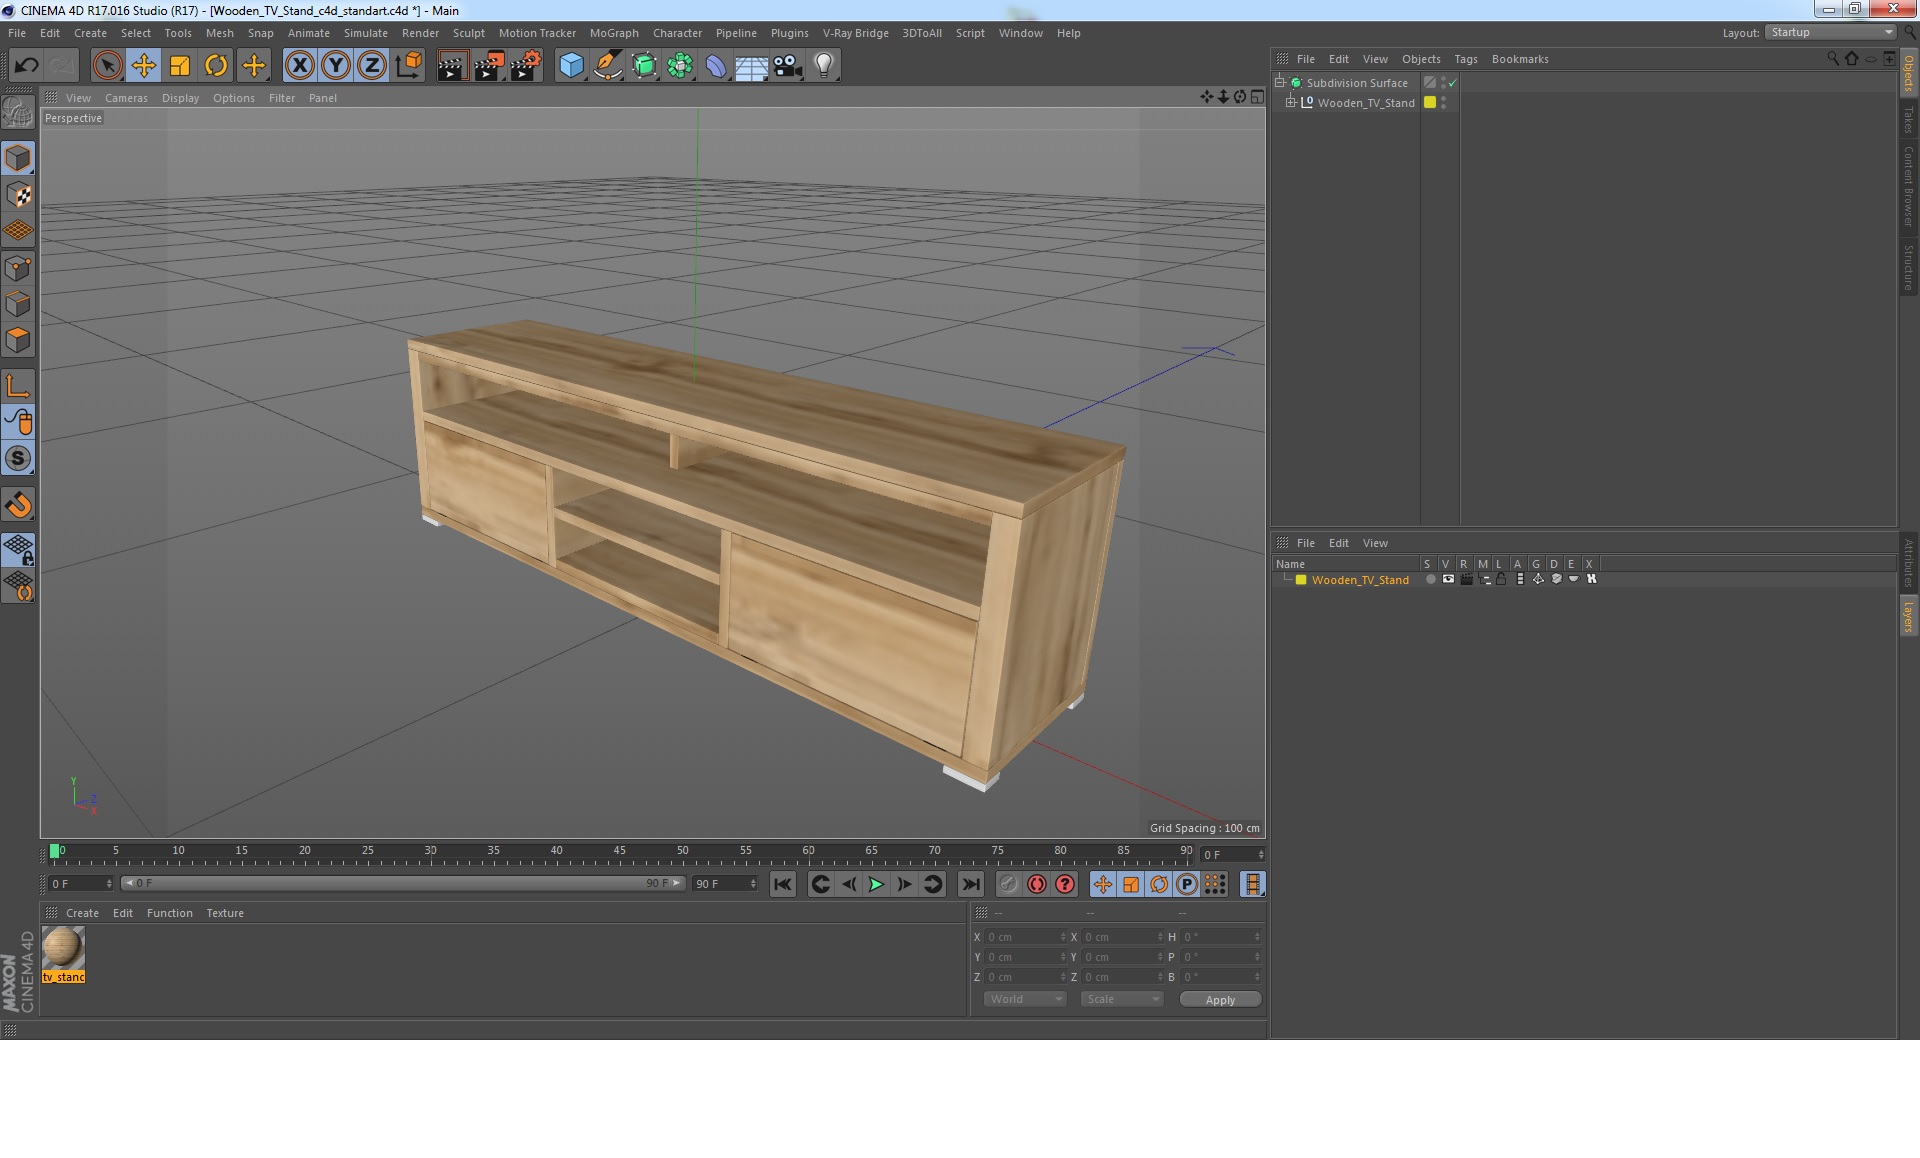Click the Wooden_TV_Stand layer color swatch

[1301, 580]
